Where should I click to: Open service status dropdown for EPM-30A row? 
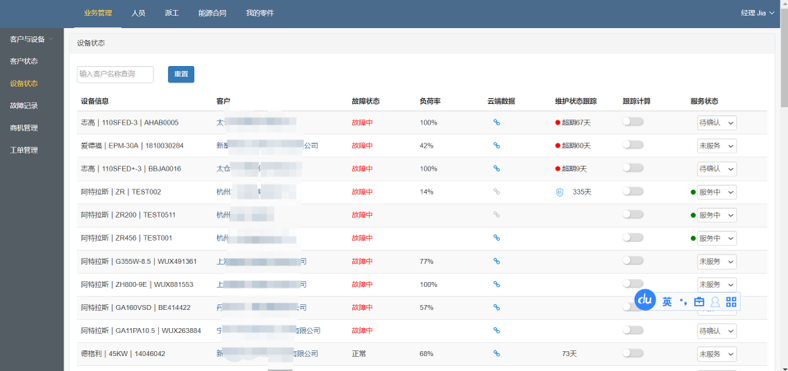pos(717,145)
